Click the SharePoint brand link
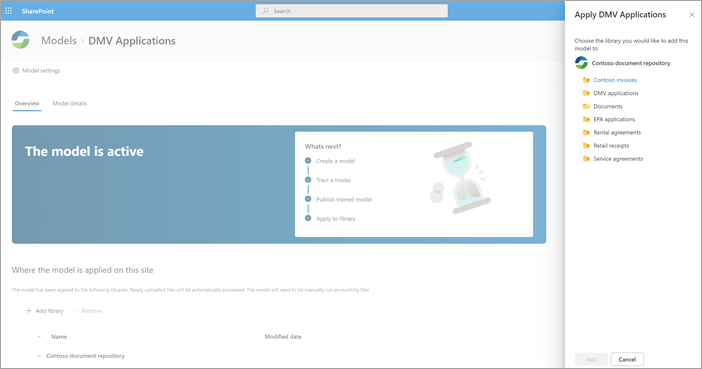 (x=38, y=11)
